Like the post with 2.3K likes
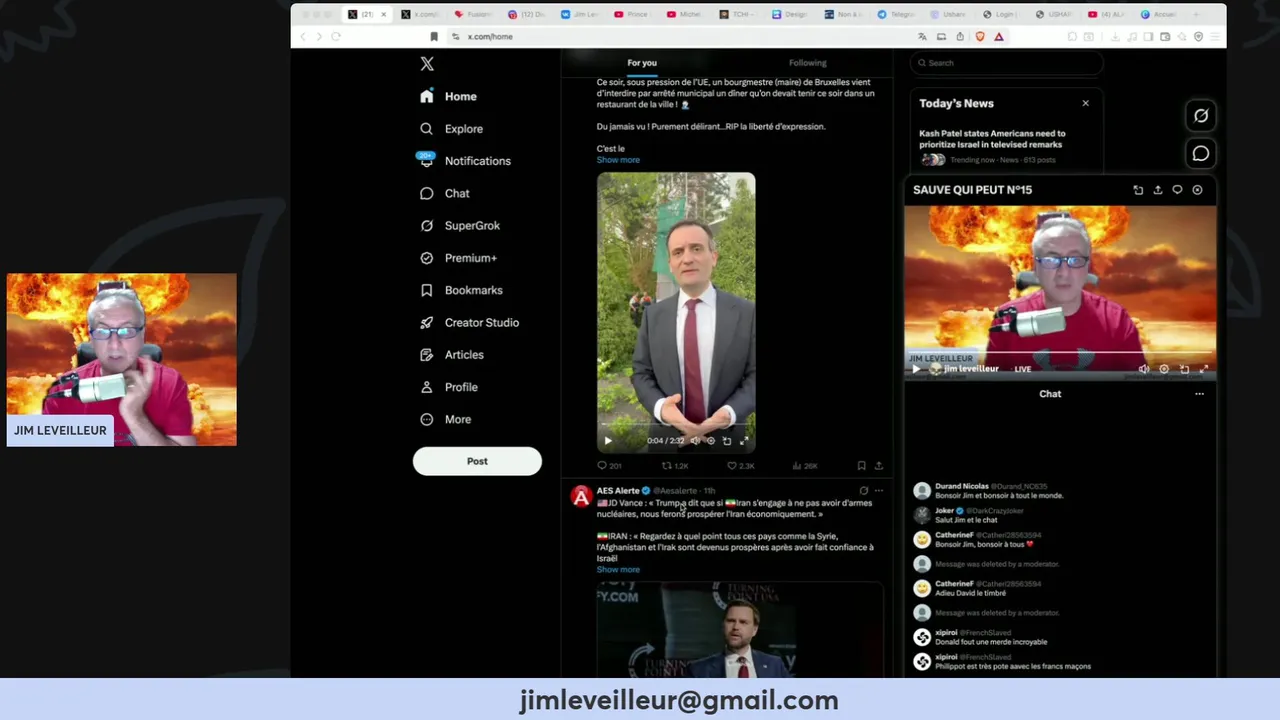This screenshot has height=720, width=1280. pos(740,466)
